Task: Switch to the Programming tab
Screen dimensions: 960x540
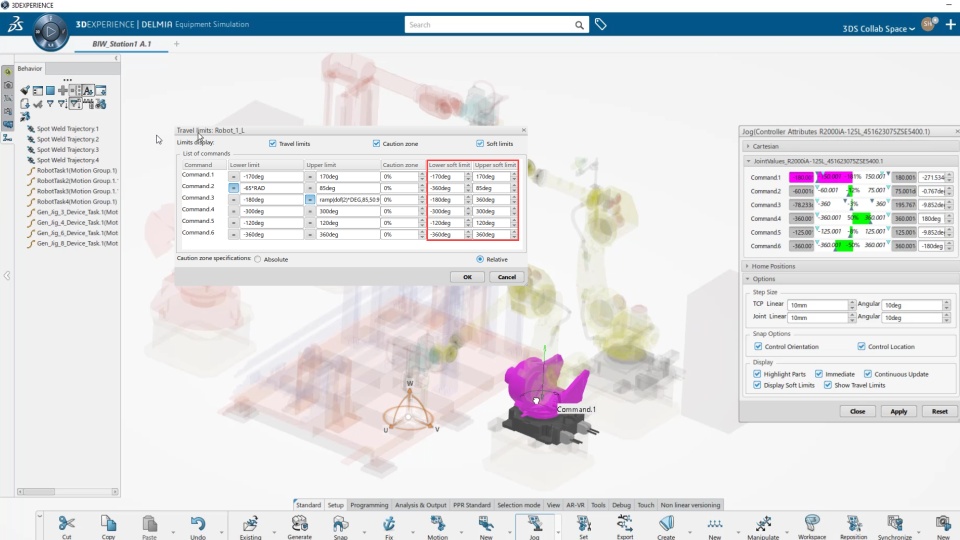Action: [369, 505]
